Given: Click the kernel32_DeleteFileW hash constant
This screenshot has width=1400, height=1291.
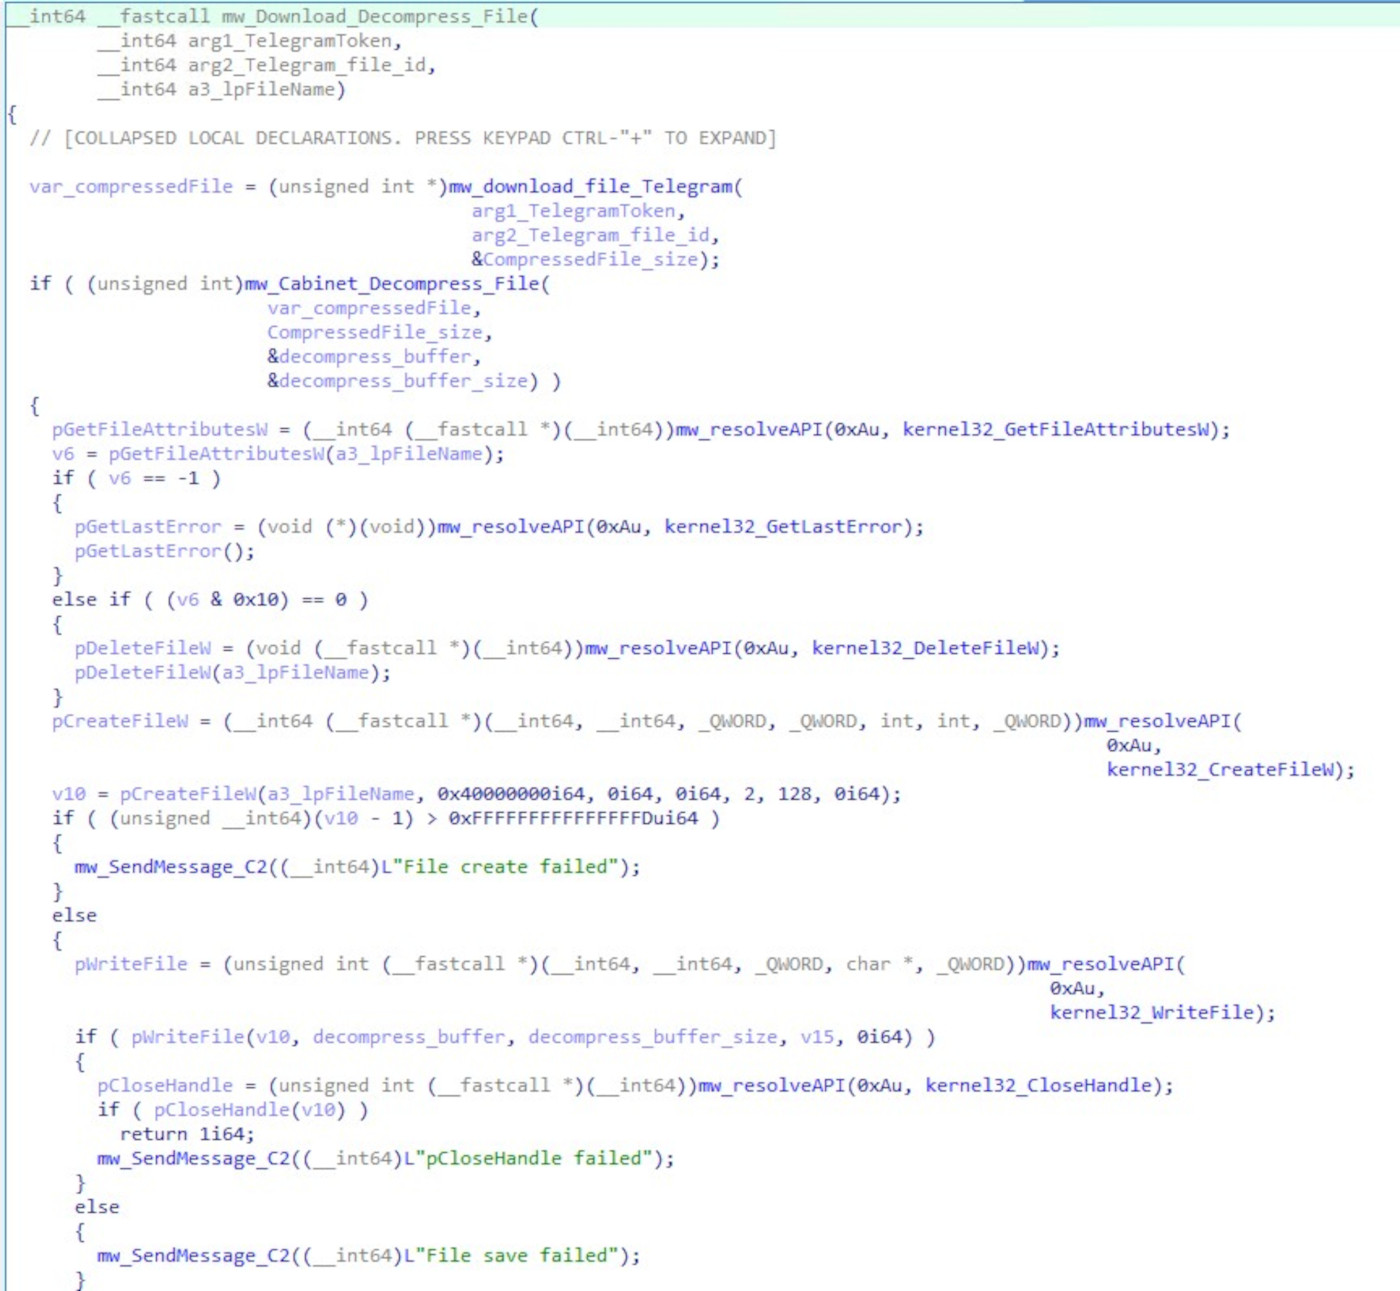Looking at the screenshot, I should coord(927,648).
